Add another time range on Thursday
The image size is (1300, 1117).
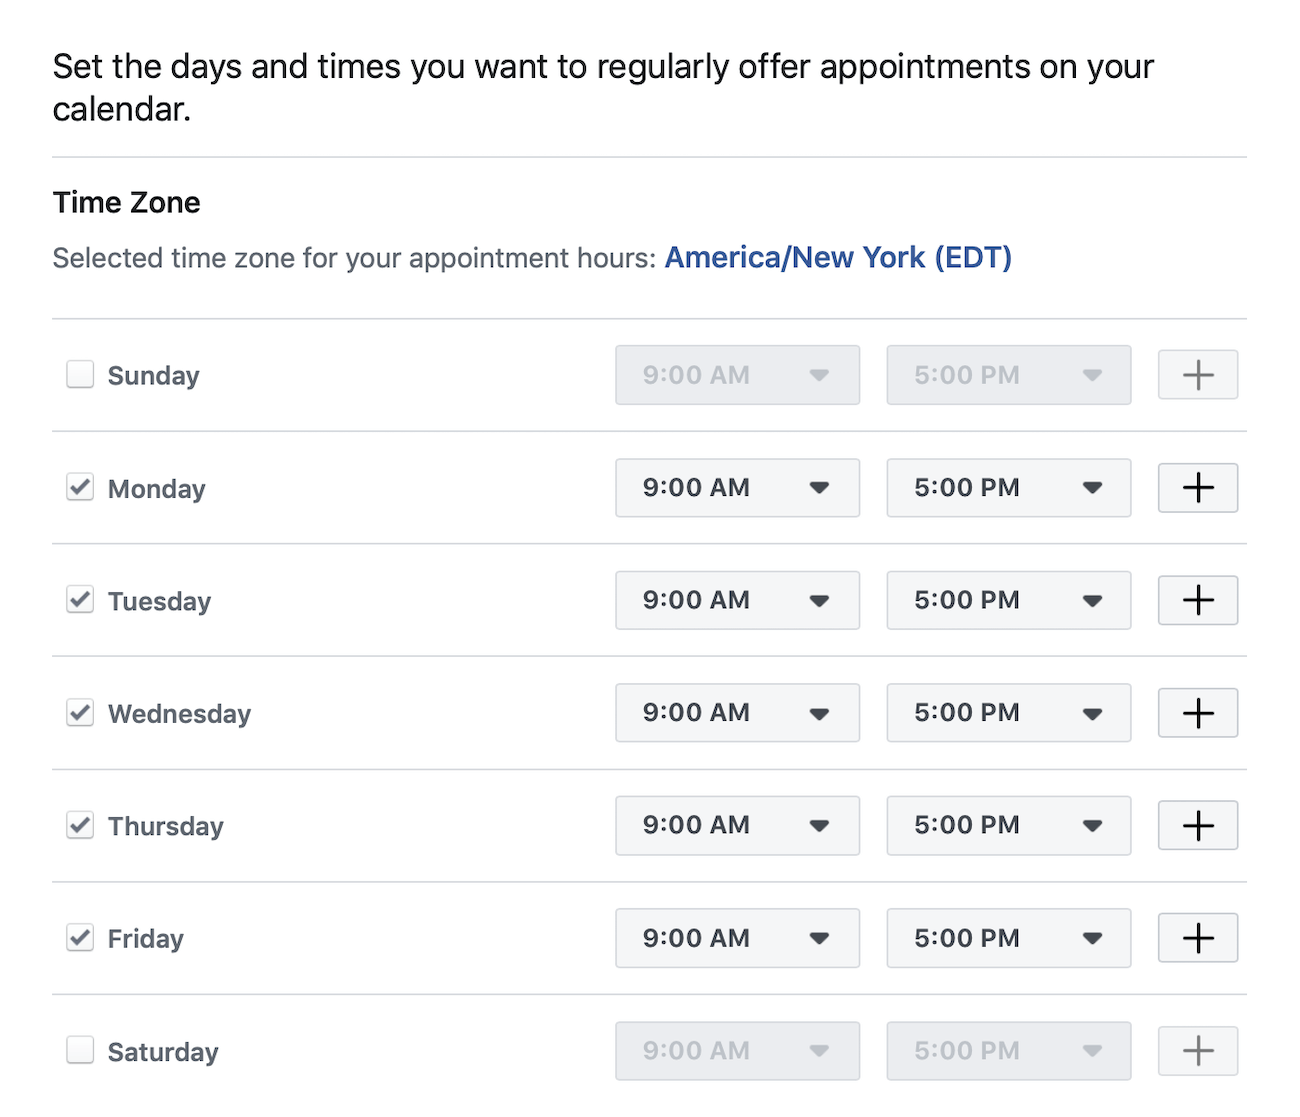[x=1198, y=826]
